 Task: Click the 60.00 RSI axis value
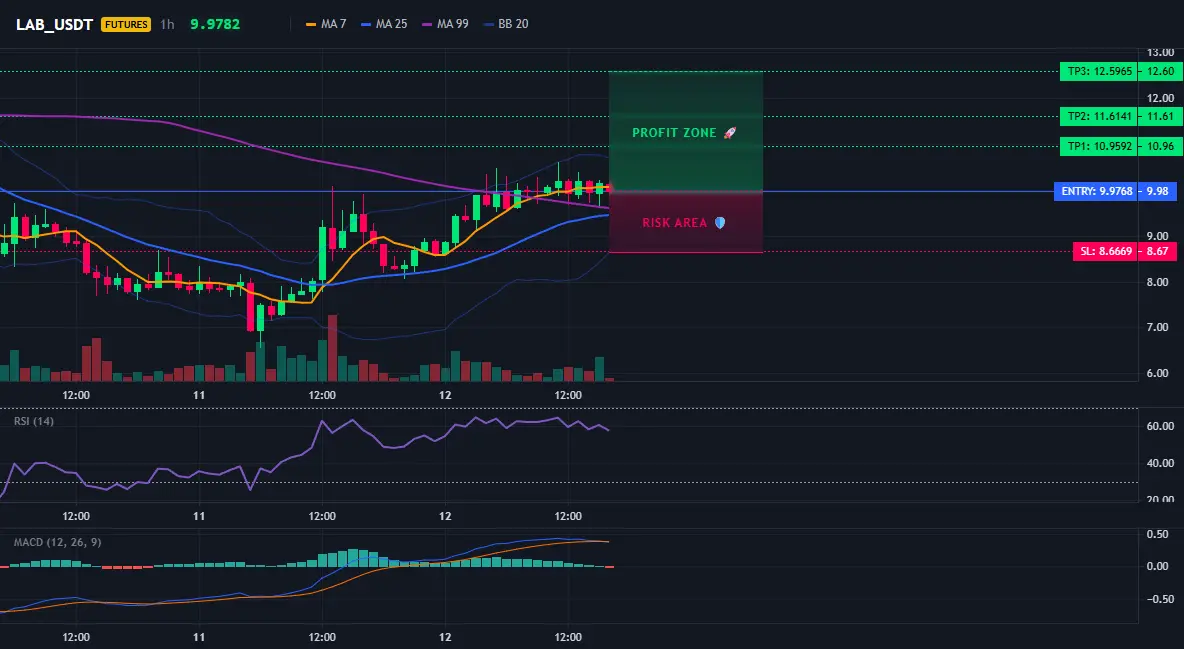(1161, 426)
